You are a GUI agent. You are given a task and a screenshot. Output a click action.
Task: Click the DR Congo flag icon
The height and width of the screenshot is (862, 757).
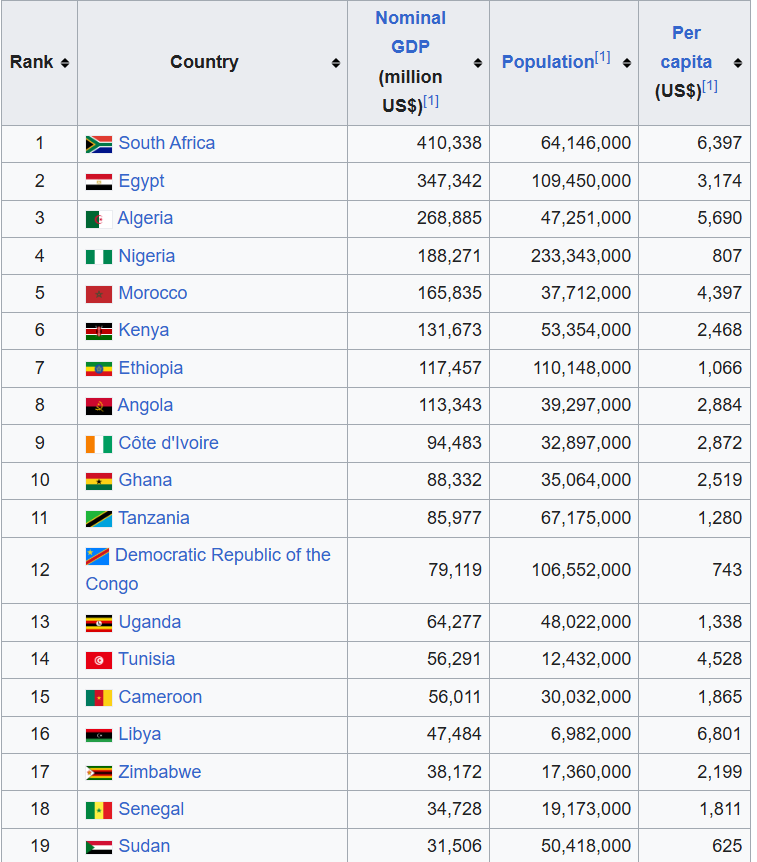click(x=97, y=556)
